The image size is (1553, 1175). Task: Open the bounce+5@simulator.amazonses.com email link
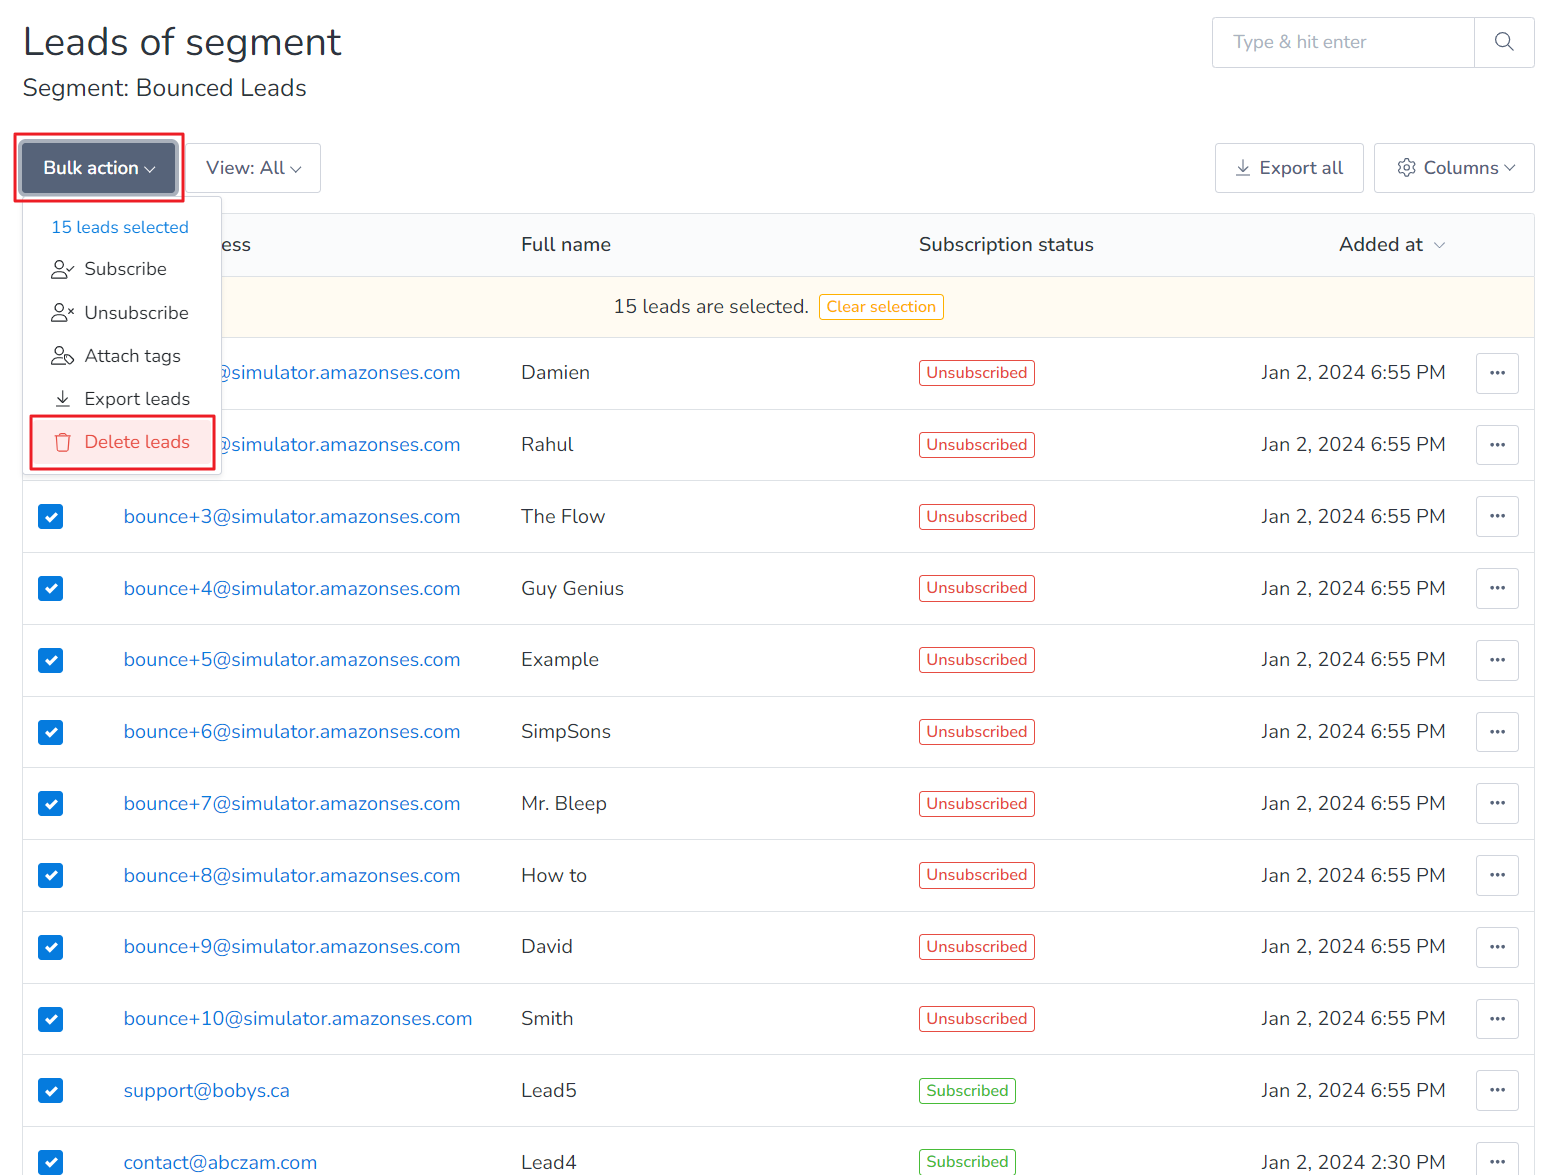(x=292, y=659)
